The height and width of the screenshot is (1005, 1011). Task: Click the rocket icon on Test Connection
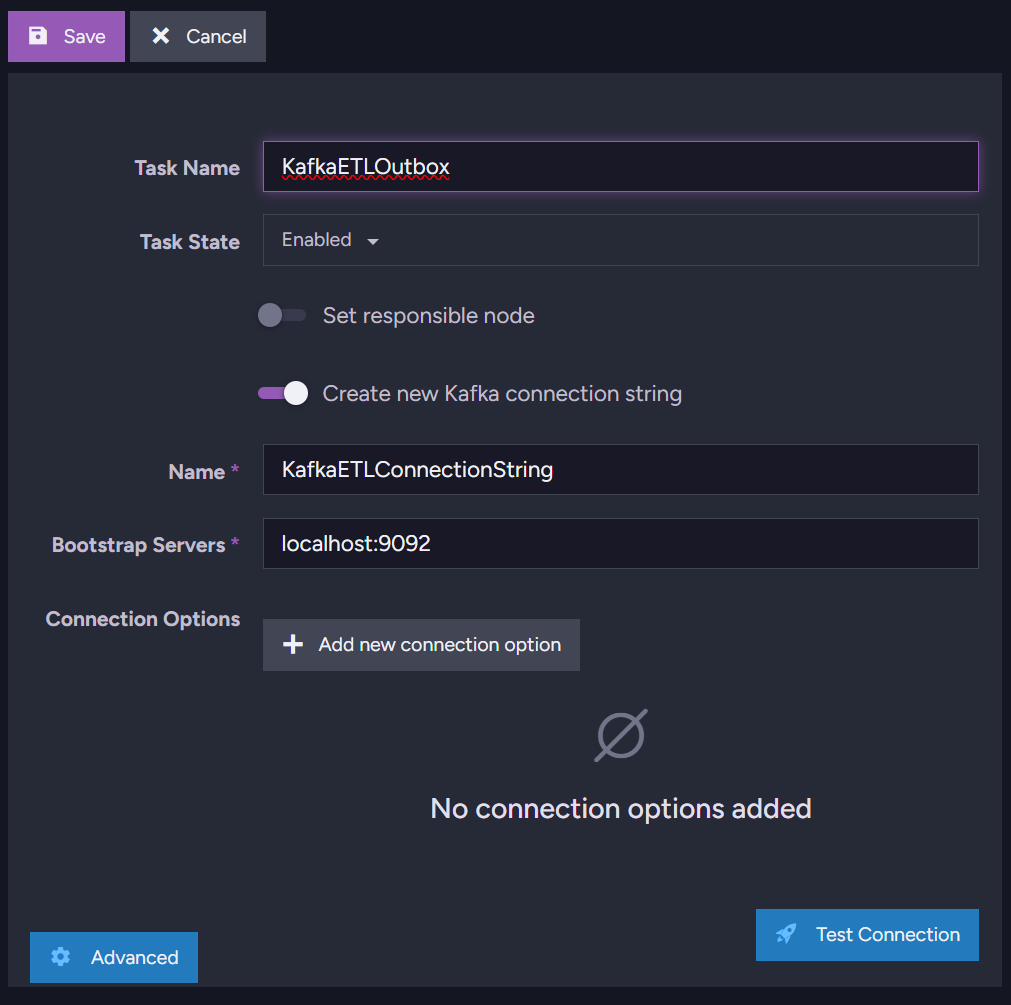[x=787, y=934]
